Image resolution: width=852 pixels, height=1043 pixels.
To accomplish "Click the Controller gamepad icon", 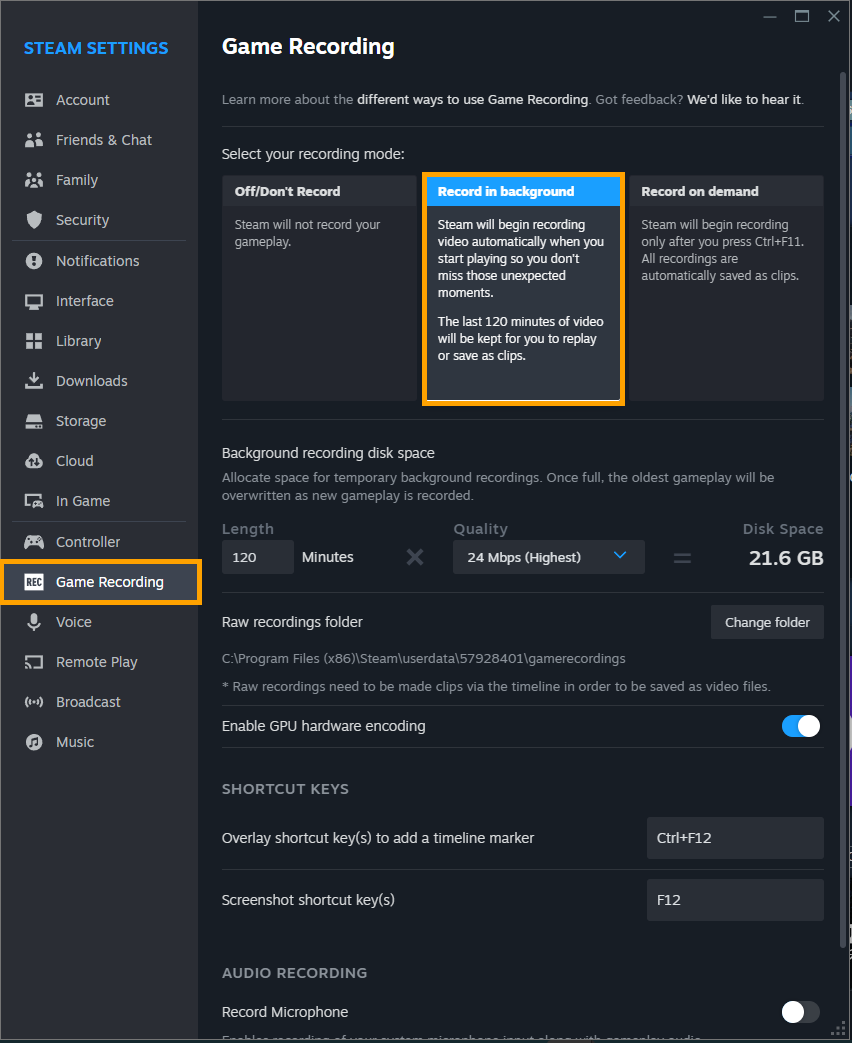I will 34,542.
